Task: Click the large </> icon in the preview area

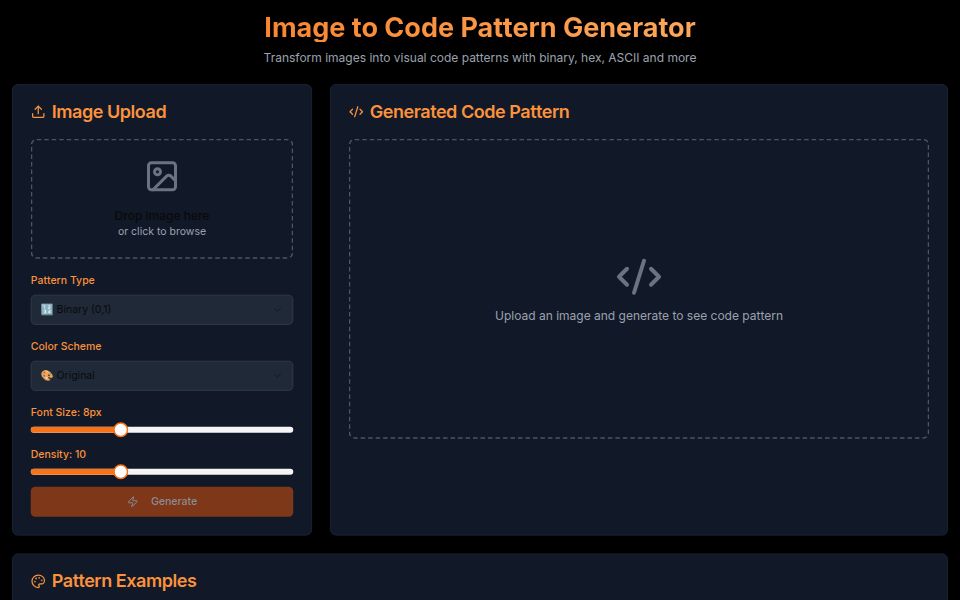Action: [x=639, y=276]
